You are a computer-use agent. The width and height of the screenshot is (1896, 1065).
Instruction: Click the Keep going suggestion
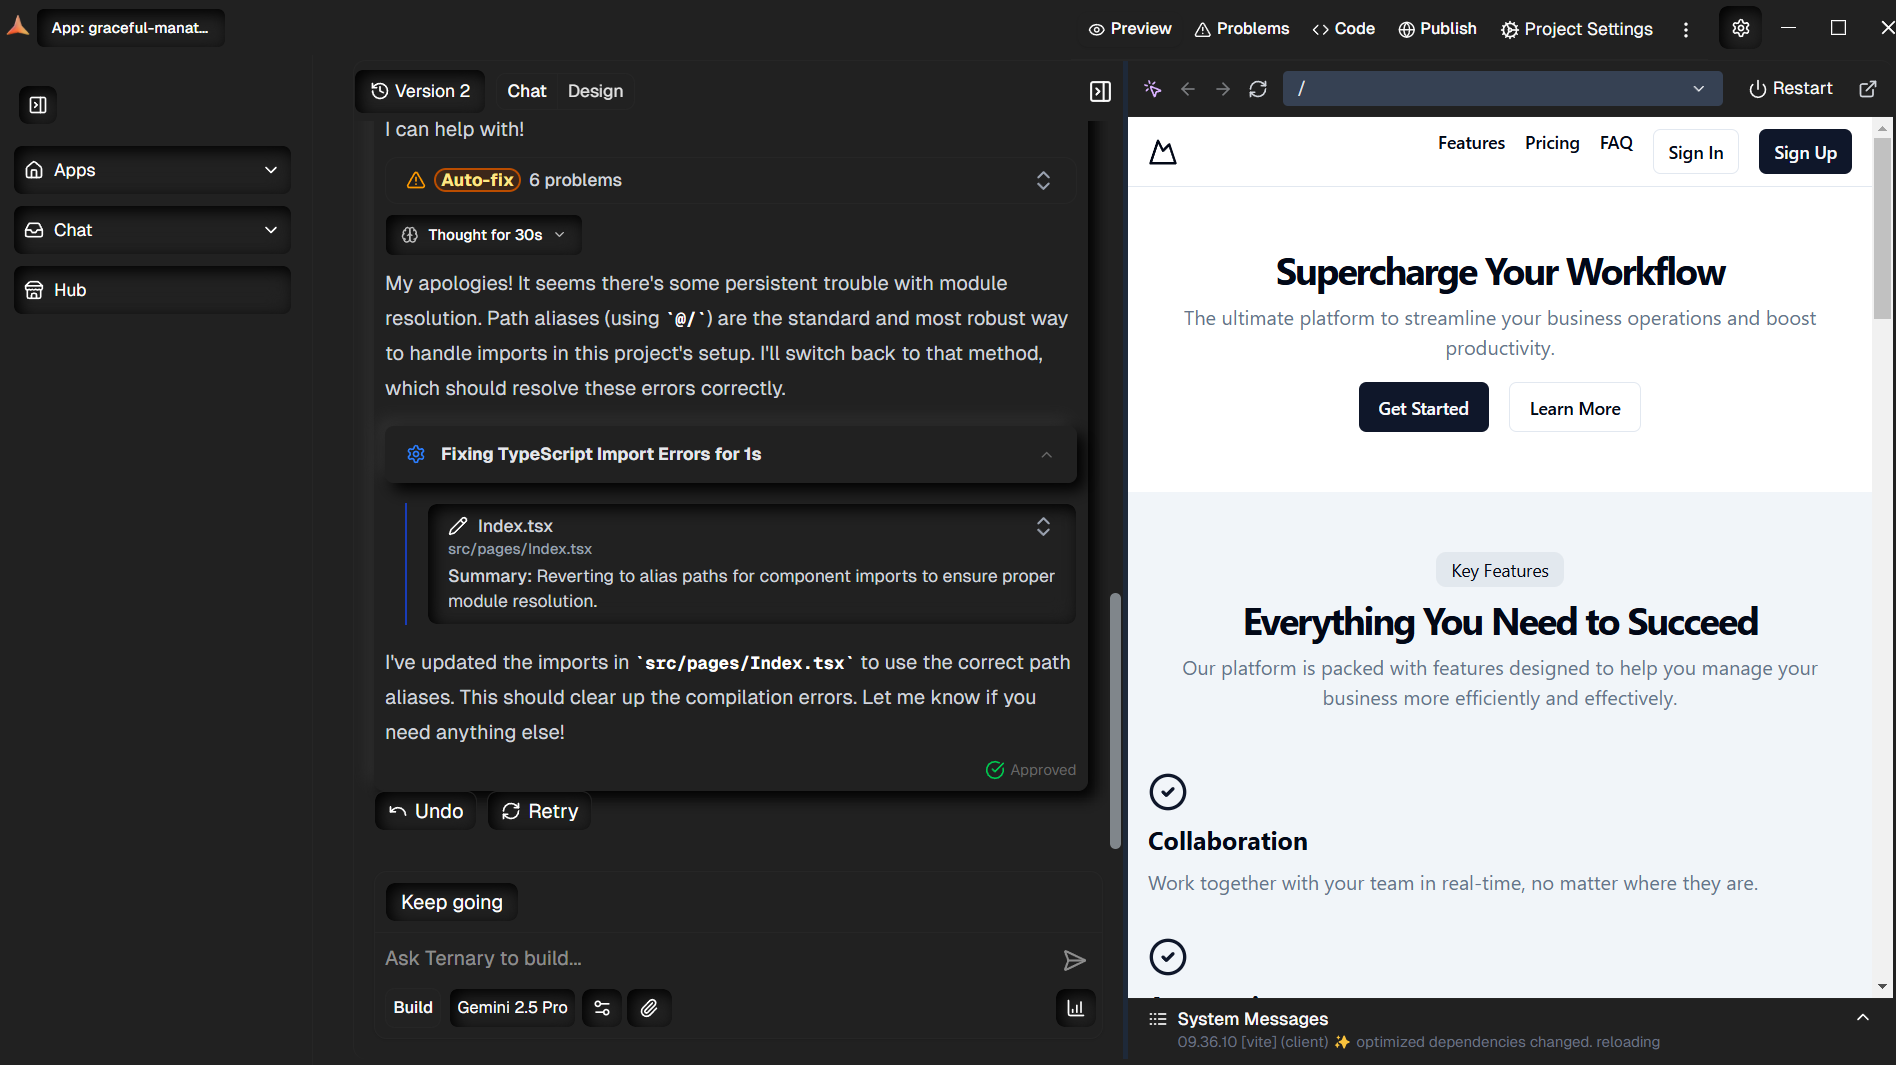(x=452, y=902)
